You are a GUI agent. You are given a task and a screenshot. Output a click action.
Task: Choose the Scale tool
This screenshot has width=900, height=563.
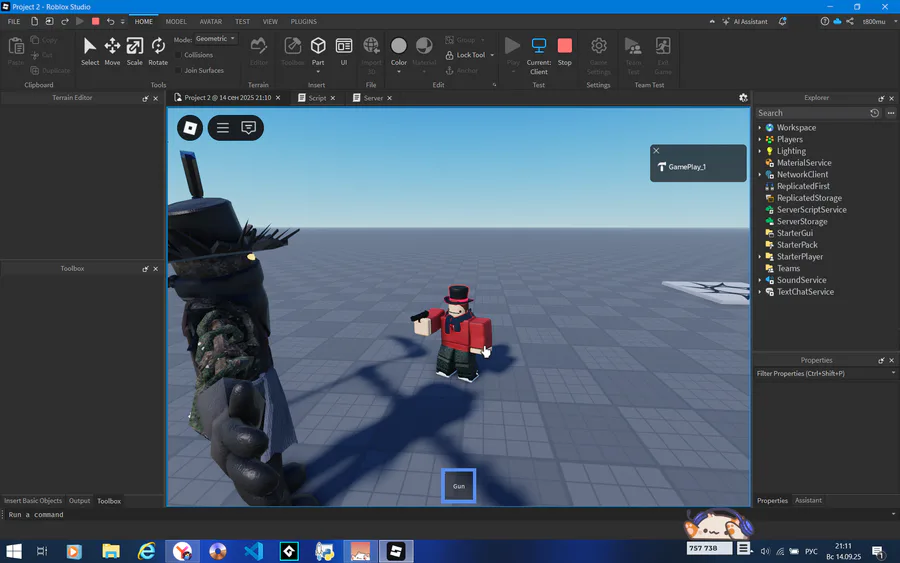coord(134,52)
